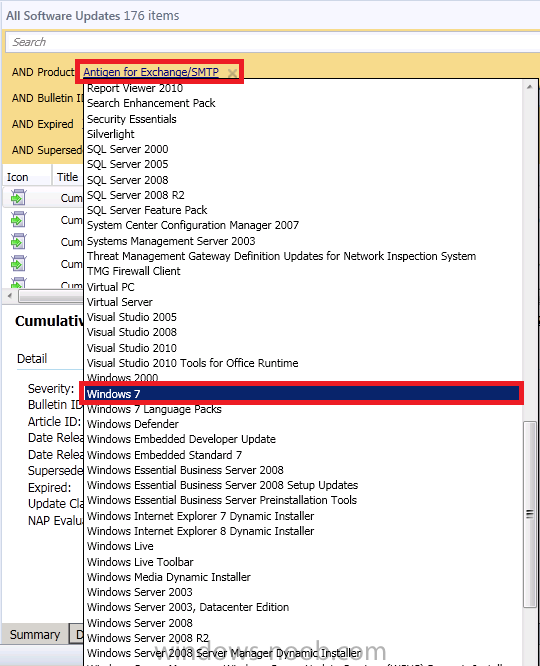Select Windows Essential Business Server Preinstallation Tools
540x666 pixels.
point(222,500)
